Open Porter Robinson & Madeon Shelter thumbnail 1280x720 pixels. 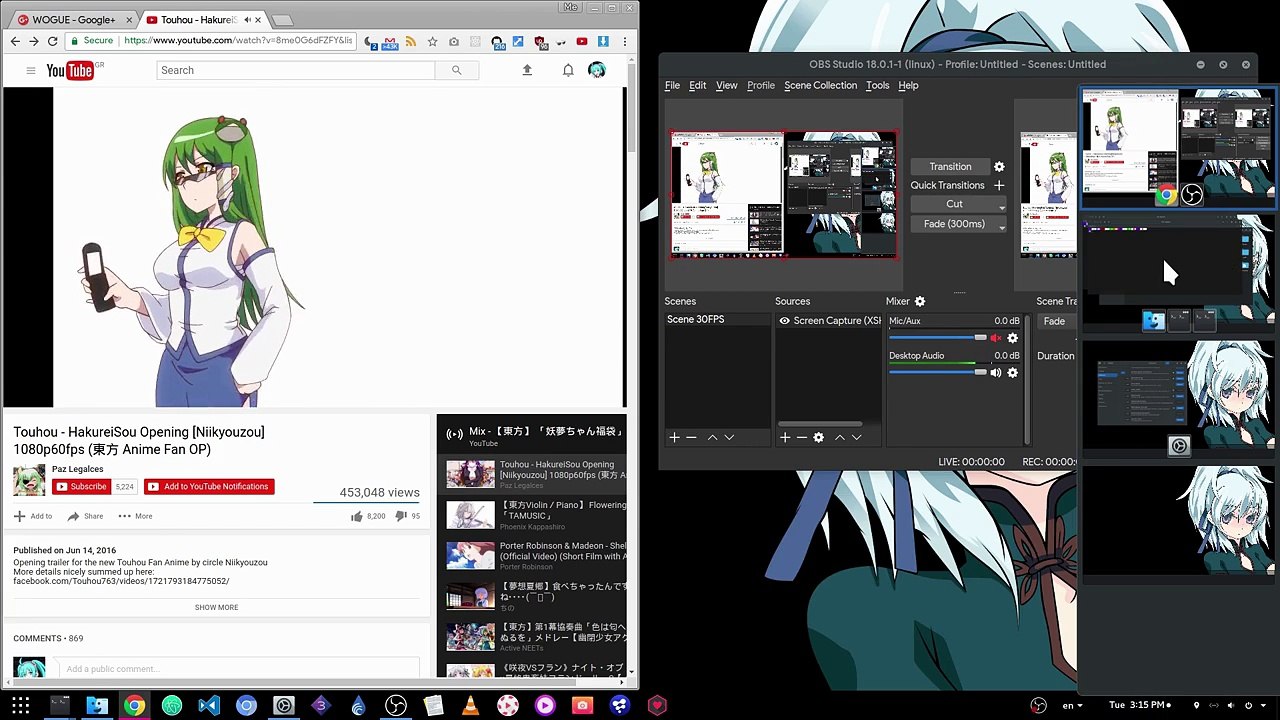(470, 555)
